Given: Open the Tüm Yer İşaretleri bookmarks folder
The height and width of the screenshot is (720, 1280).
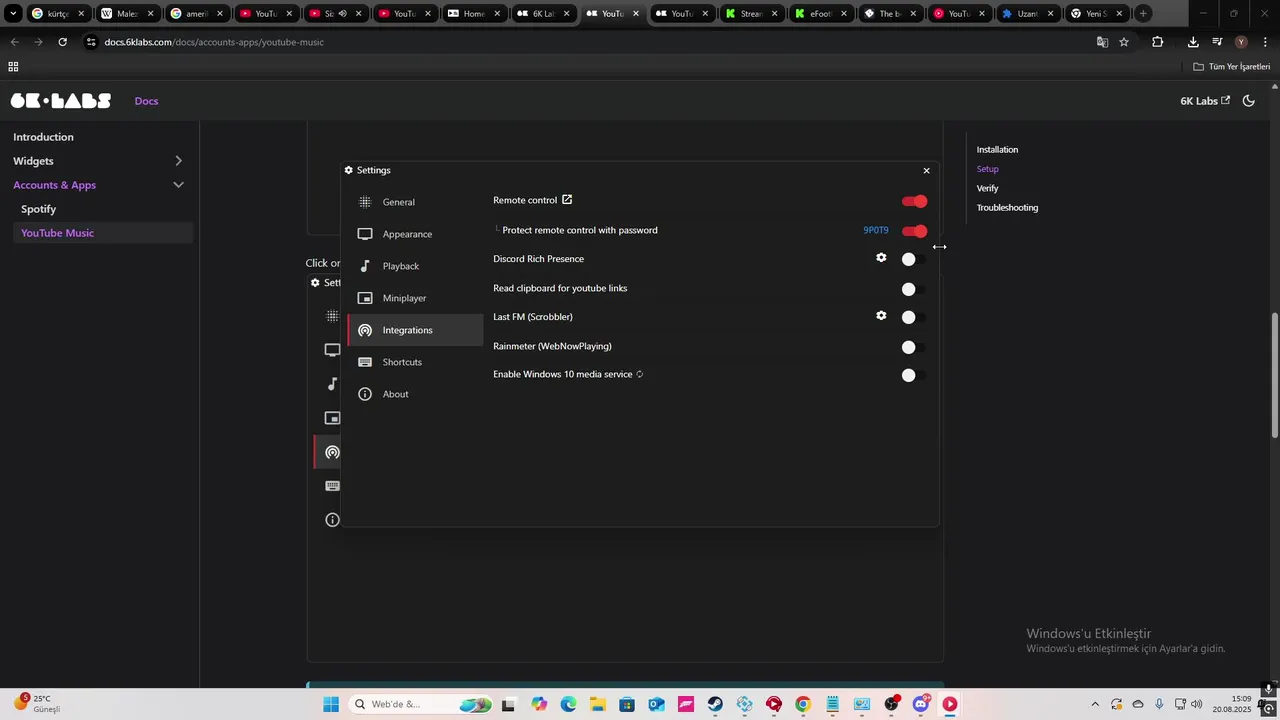Looking at the screenshot, I should point(1232,67).
